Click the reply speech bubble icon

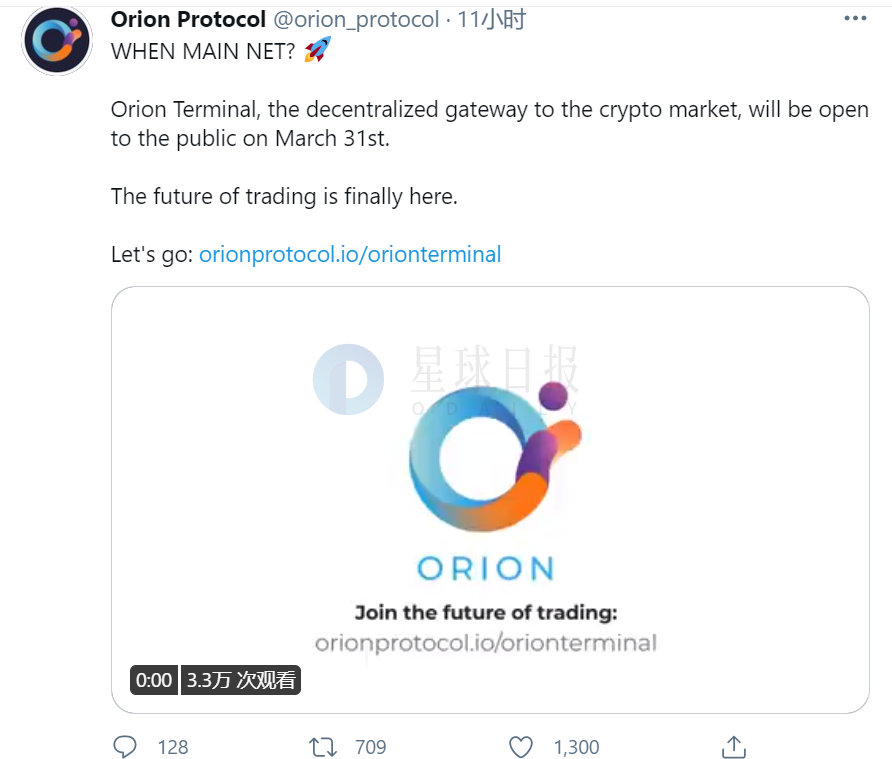tap(125, 746)
